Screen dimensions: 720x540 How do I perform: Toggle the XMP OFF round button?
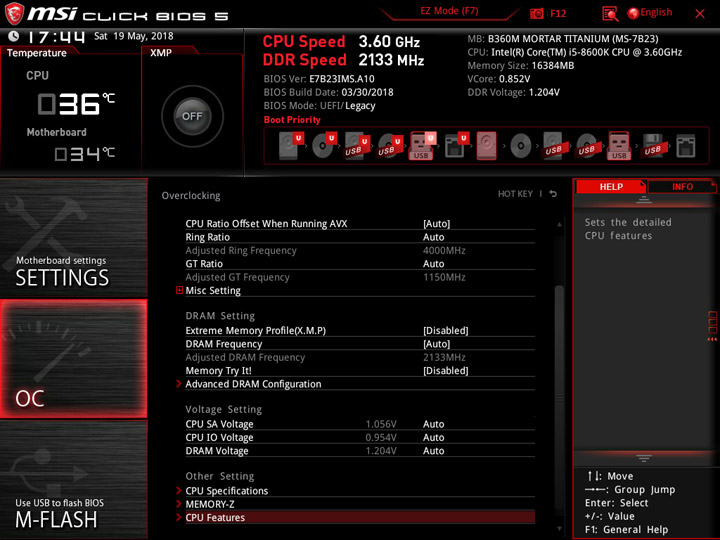pos(192,116)
